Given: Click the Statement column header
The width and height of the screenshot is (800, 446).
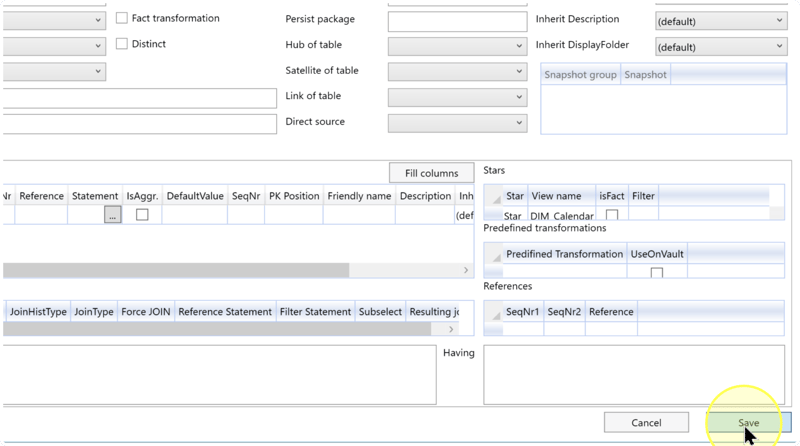Looking at the screenshot, I should (x=95, y=196).
